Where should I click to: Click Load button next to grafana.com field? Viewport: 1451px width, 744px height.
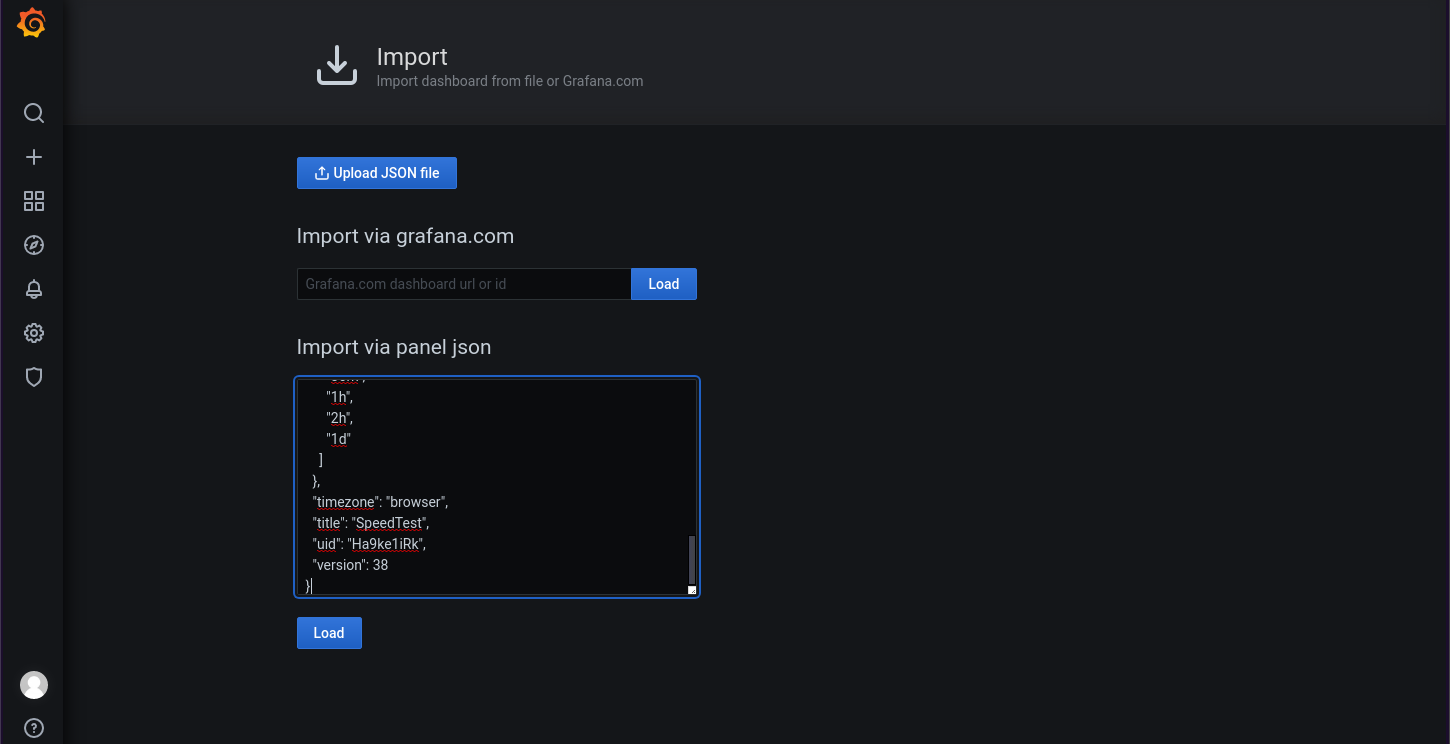tap(664, 284)
